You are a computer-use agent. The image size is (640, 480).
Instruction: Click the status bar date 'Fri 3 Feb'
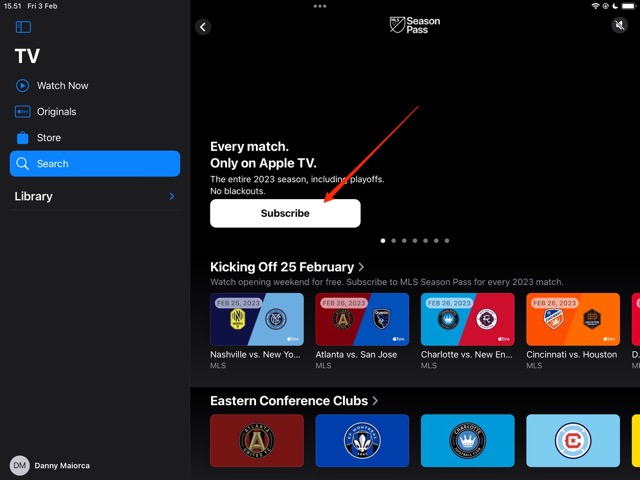[x=42, y=6]
